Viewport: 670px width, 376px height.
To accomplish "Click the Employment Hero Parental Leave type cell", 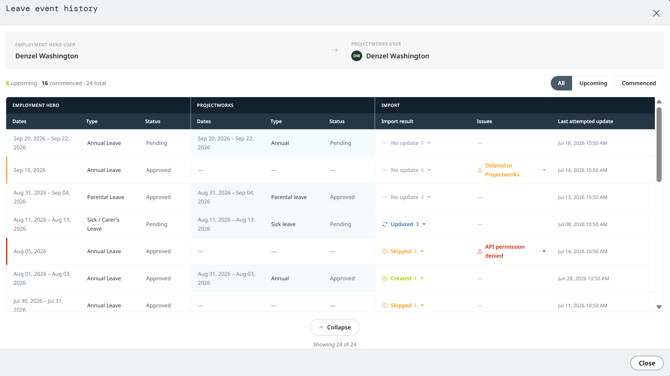I will [105, 197].
